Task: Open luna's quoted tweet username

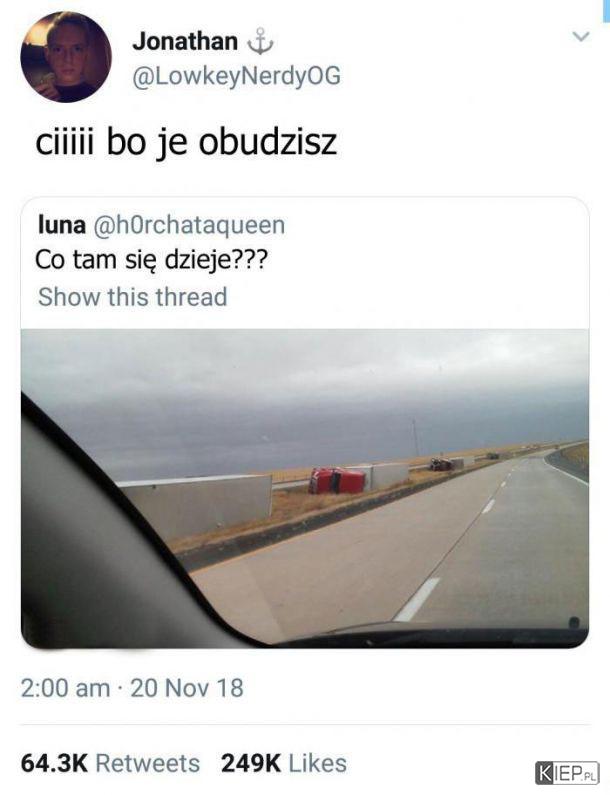Action: [62, 225]
